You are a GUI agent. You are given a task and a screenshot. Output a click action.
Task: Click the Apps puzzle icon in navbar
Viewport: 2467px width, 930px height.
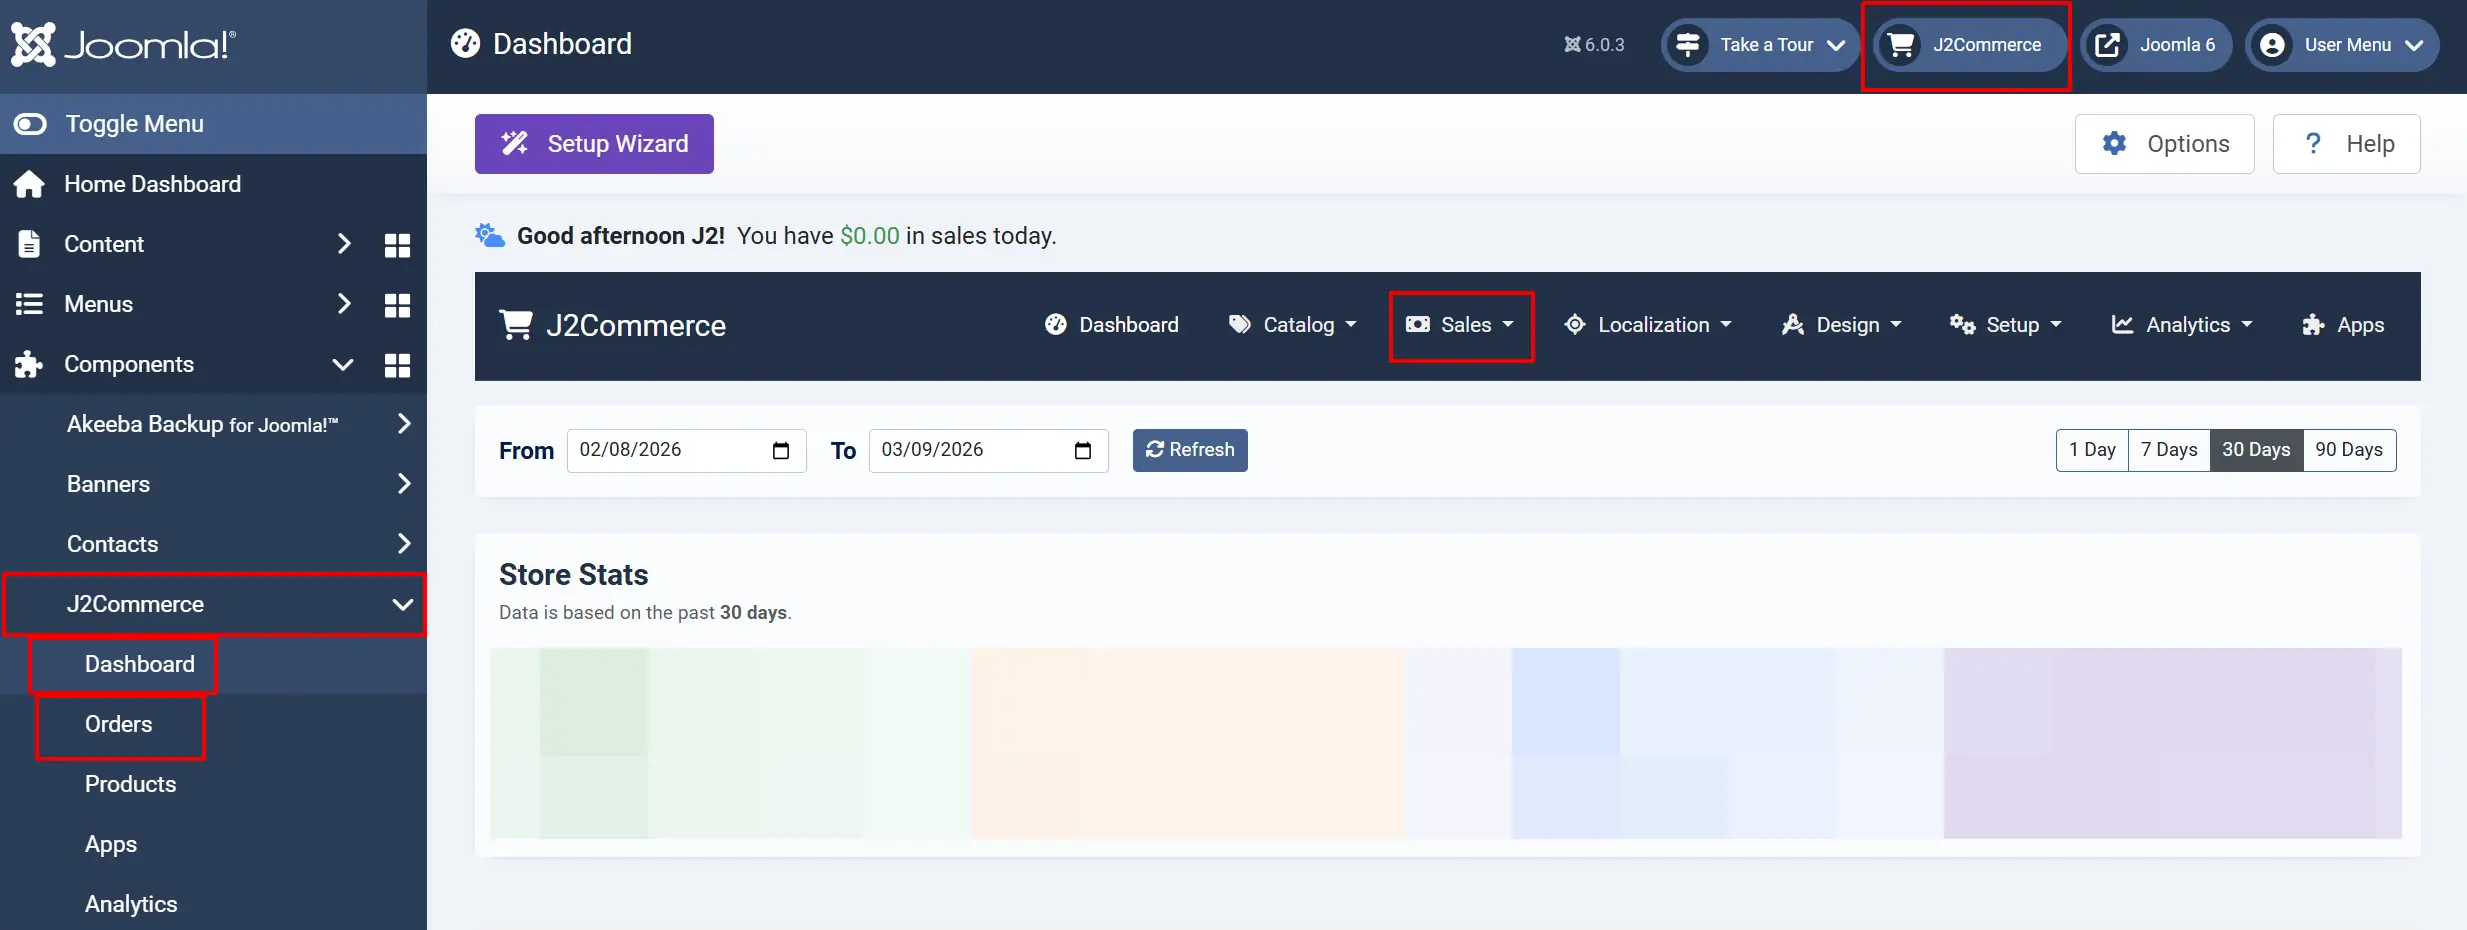pyautogui.click(x=2313, y=325)
